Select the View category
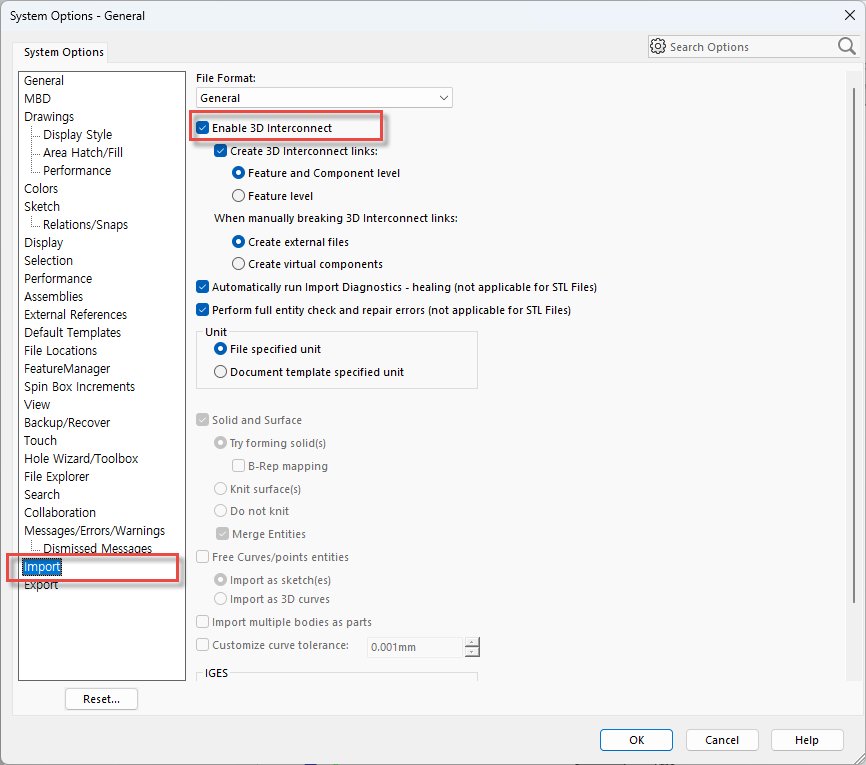This screenshot has height=765, width=866. click(x=37, y=404)
